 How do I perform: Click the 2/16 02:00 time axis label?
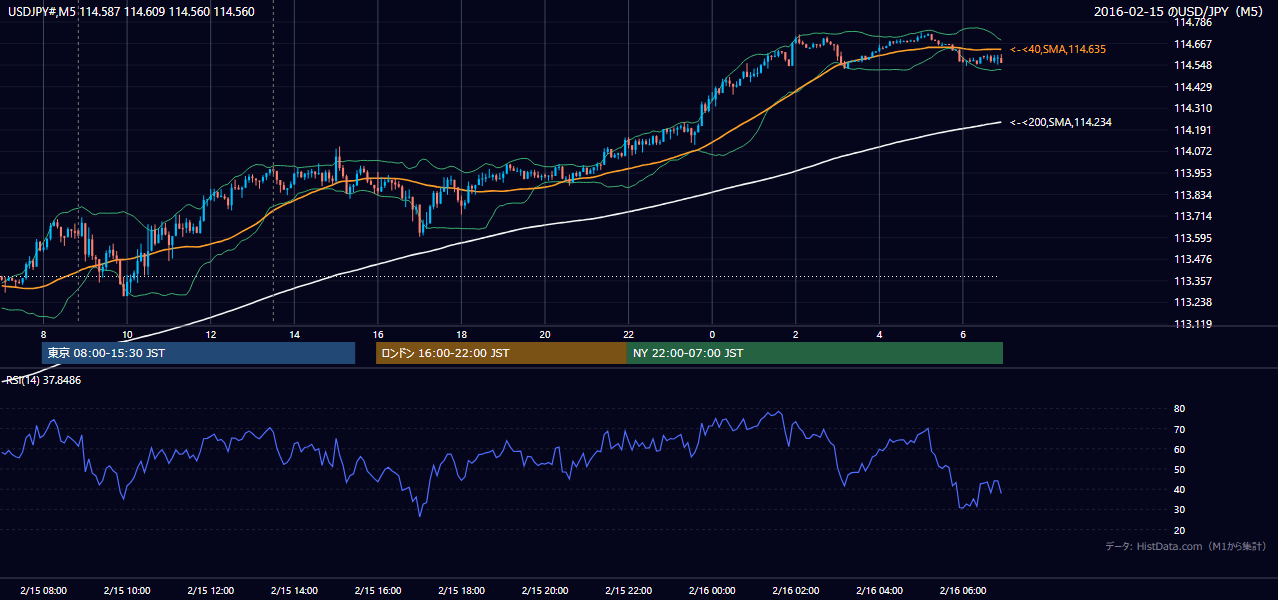pos(795,591)
